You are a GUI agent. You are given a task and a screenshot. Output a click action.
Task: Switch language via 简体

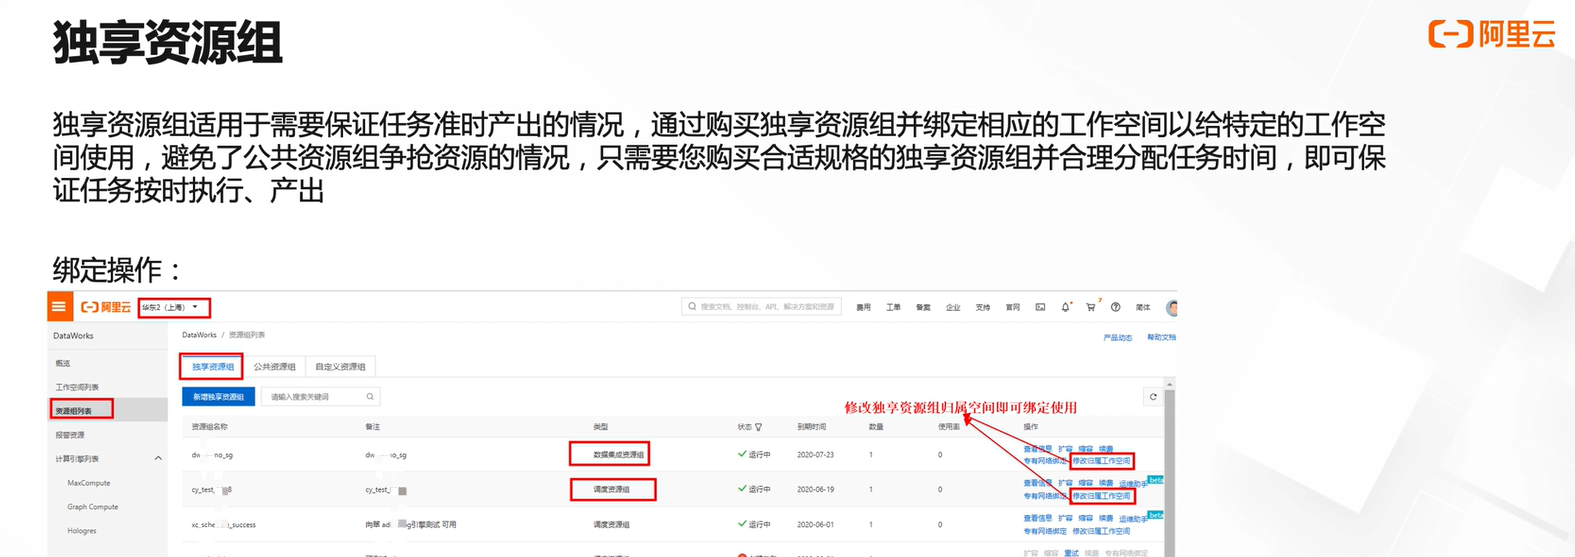click(x=1143, y=307)
